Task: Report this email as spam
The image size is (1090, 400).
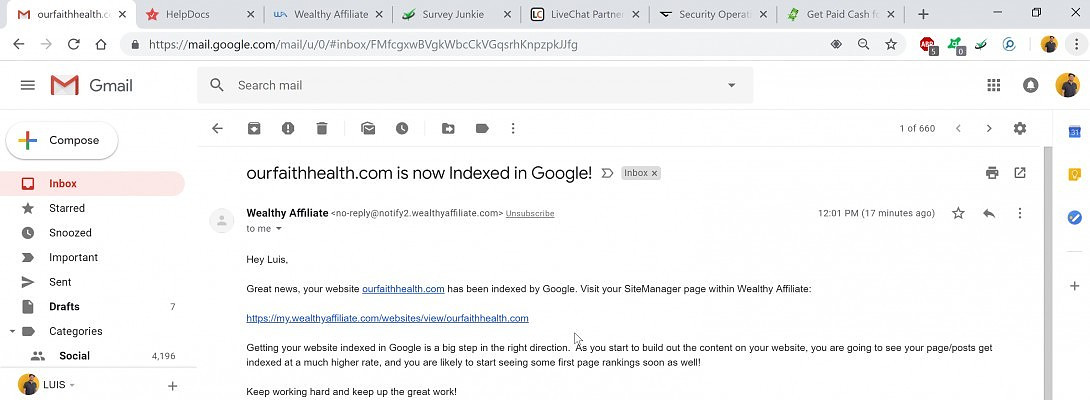Action: tap(288, 129)
